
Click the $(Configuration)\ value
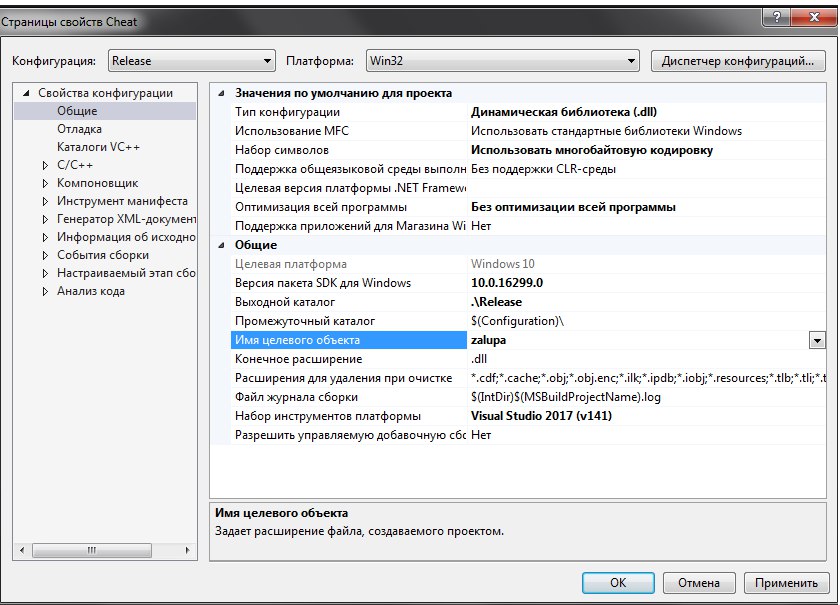click(517, 321)
